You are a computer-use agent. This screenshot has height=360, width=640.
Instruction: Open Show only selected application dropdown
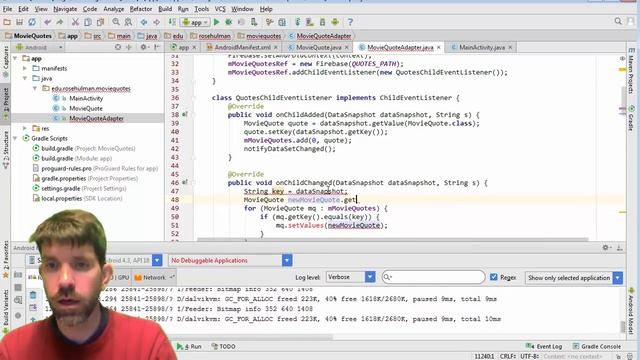click(x=618, y=278)
